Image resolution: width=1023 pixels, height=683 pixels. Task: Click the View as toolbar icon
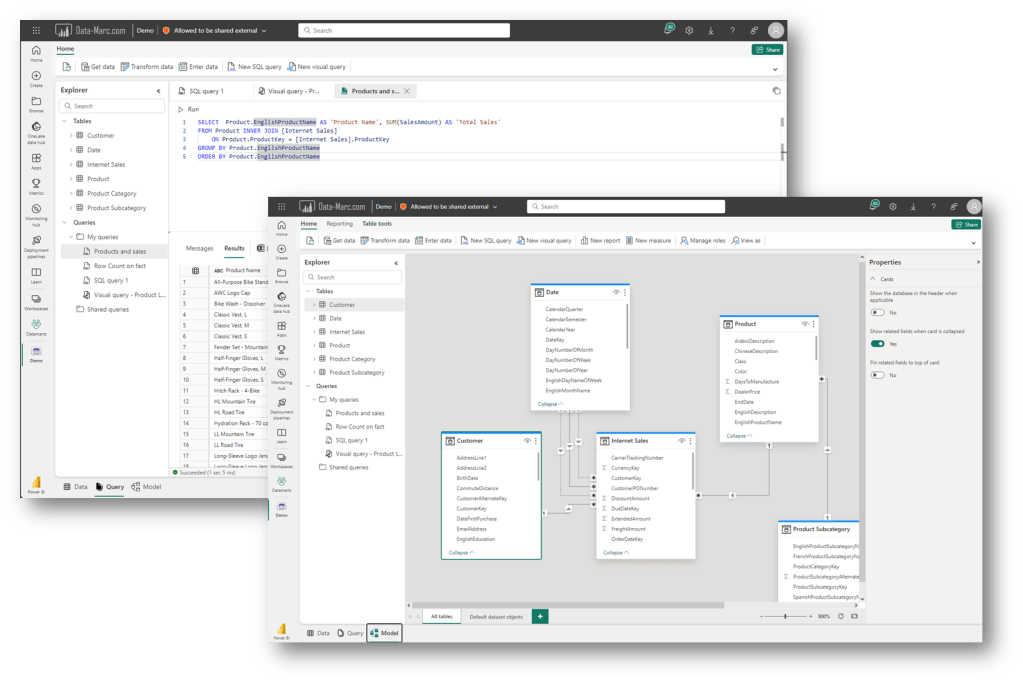746,241
